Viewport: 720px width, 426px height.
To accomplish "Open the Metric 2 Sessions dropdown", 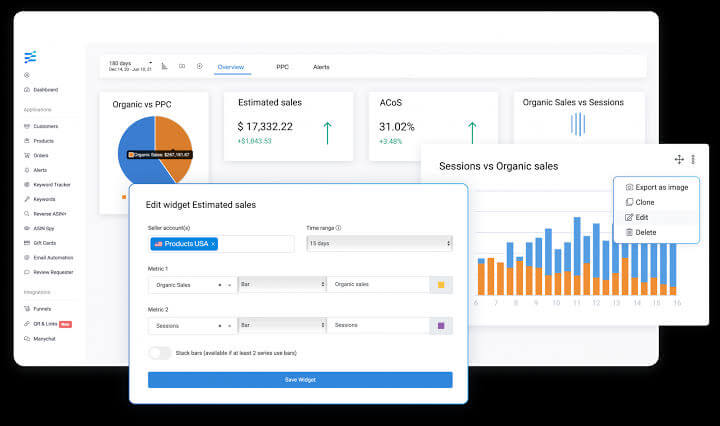I will (x=192, y=325).
